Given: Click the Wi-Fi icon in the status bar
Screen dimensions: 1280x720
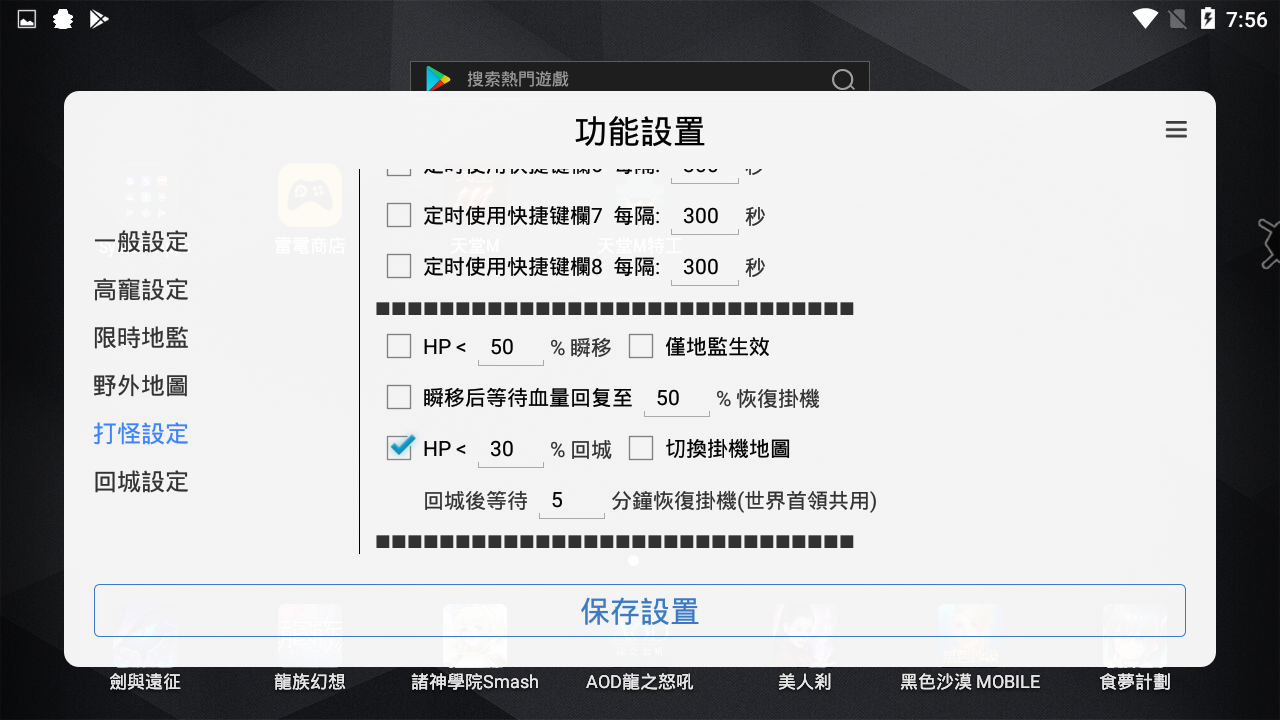Looking at the screenshot, I should (x=1143, y=17).
